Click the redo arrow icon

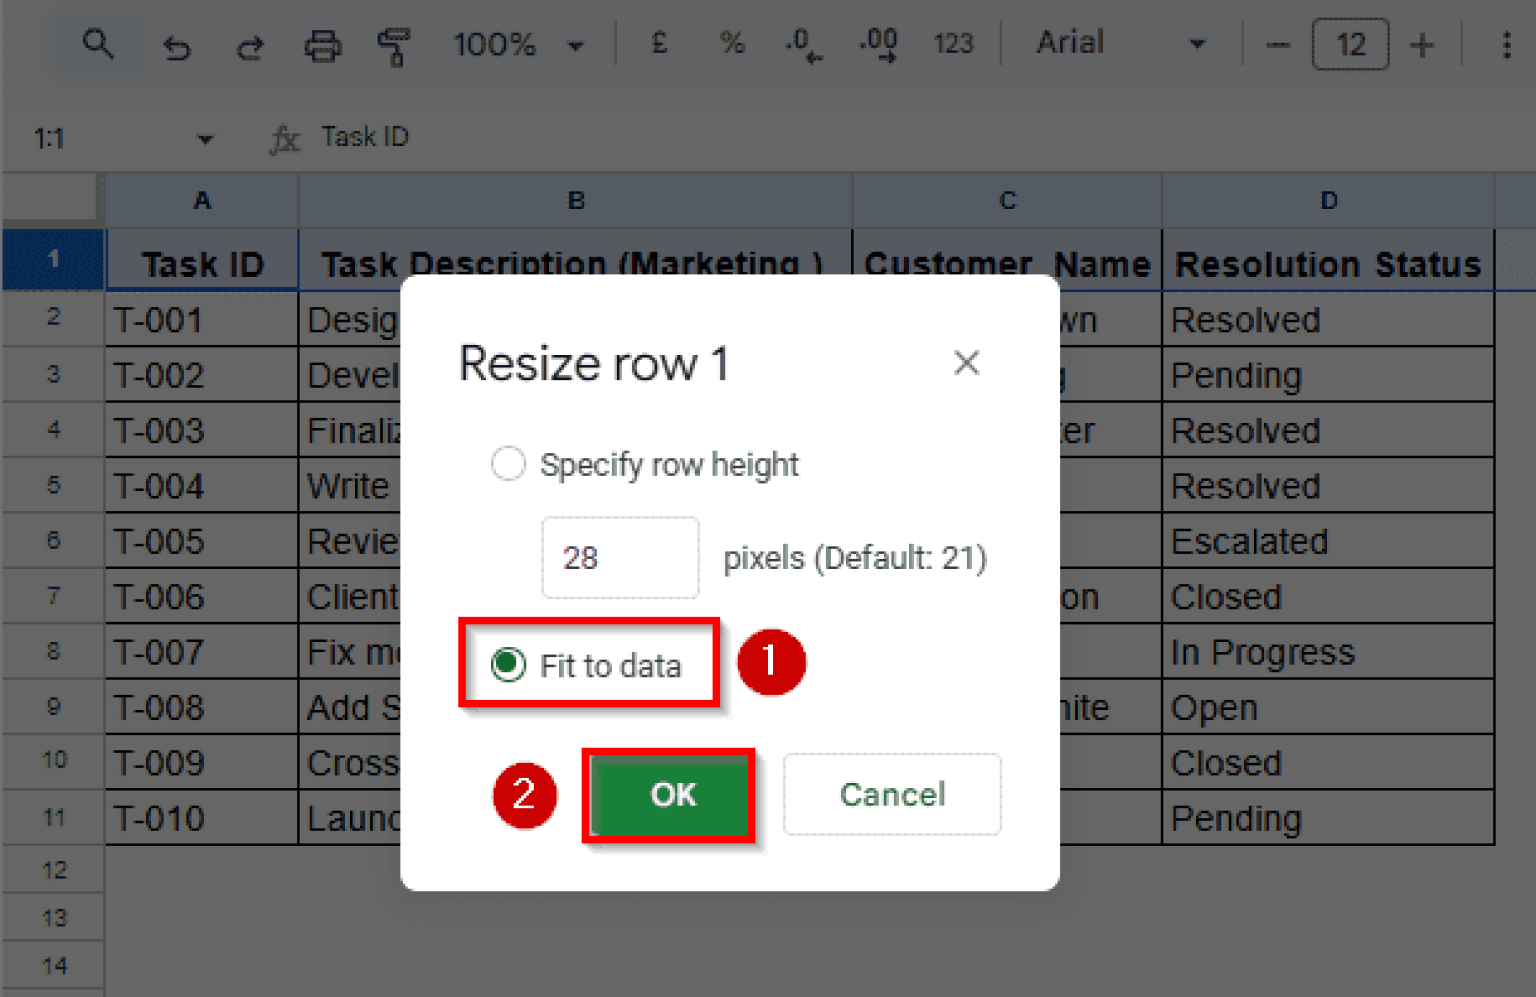pyautogui.click(x=249, y=46)
